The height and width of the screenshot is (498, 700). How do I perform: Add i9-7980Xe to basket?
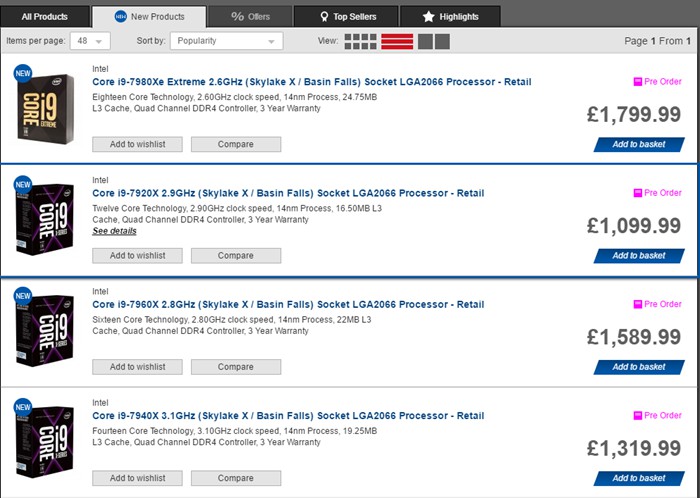click(x=639, y=144)
